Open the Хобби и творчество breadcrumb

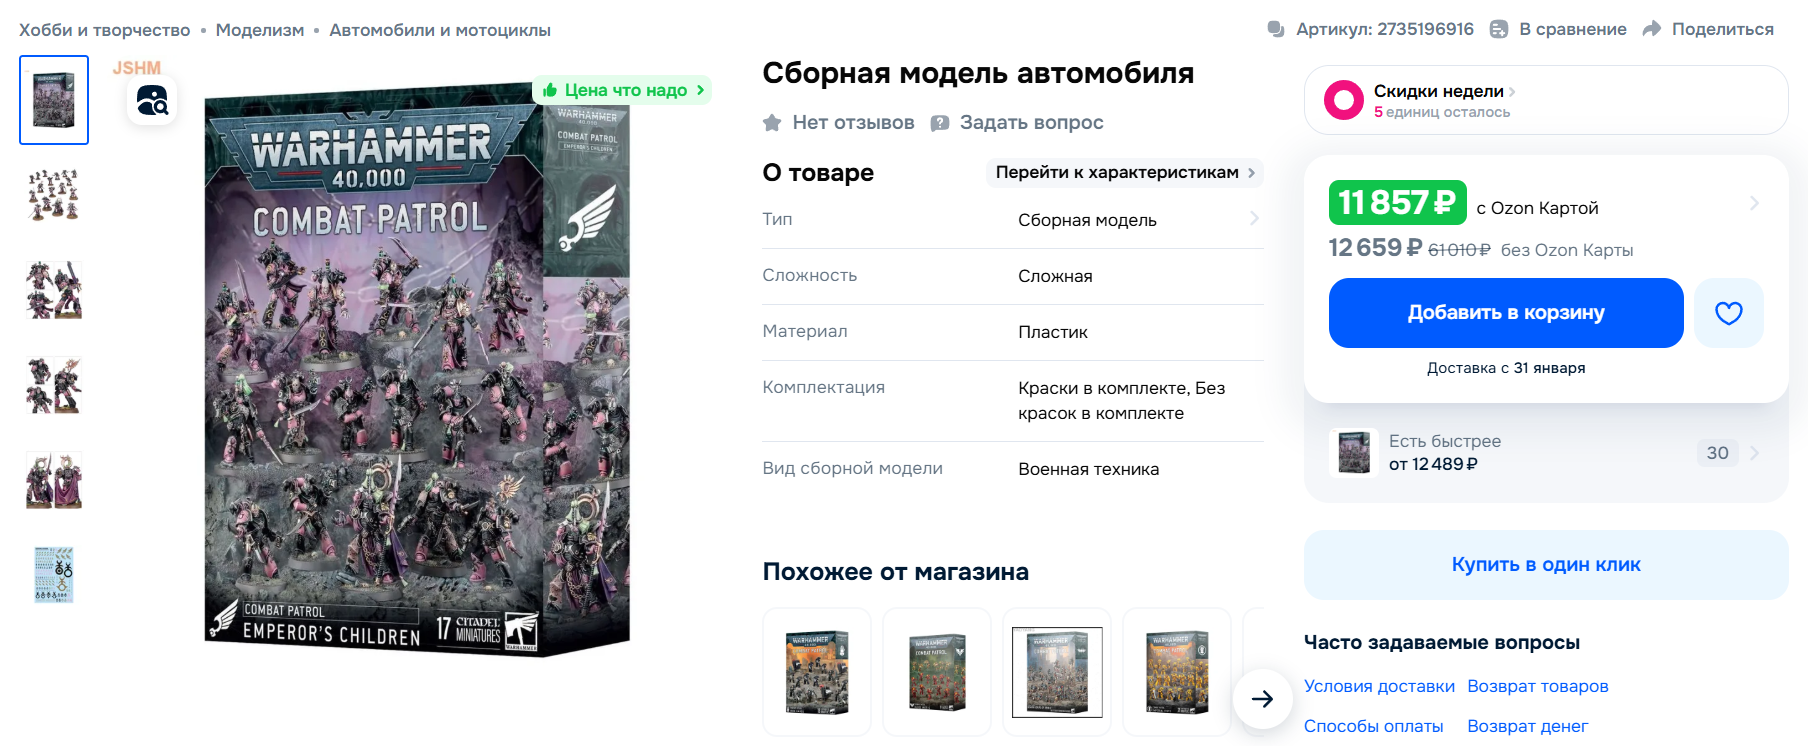coord(105,30)
